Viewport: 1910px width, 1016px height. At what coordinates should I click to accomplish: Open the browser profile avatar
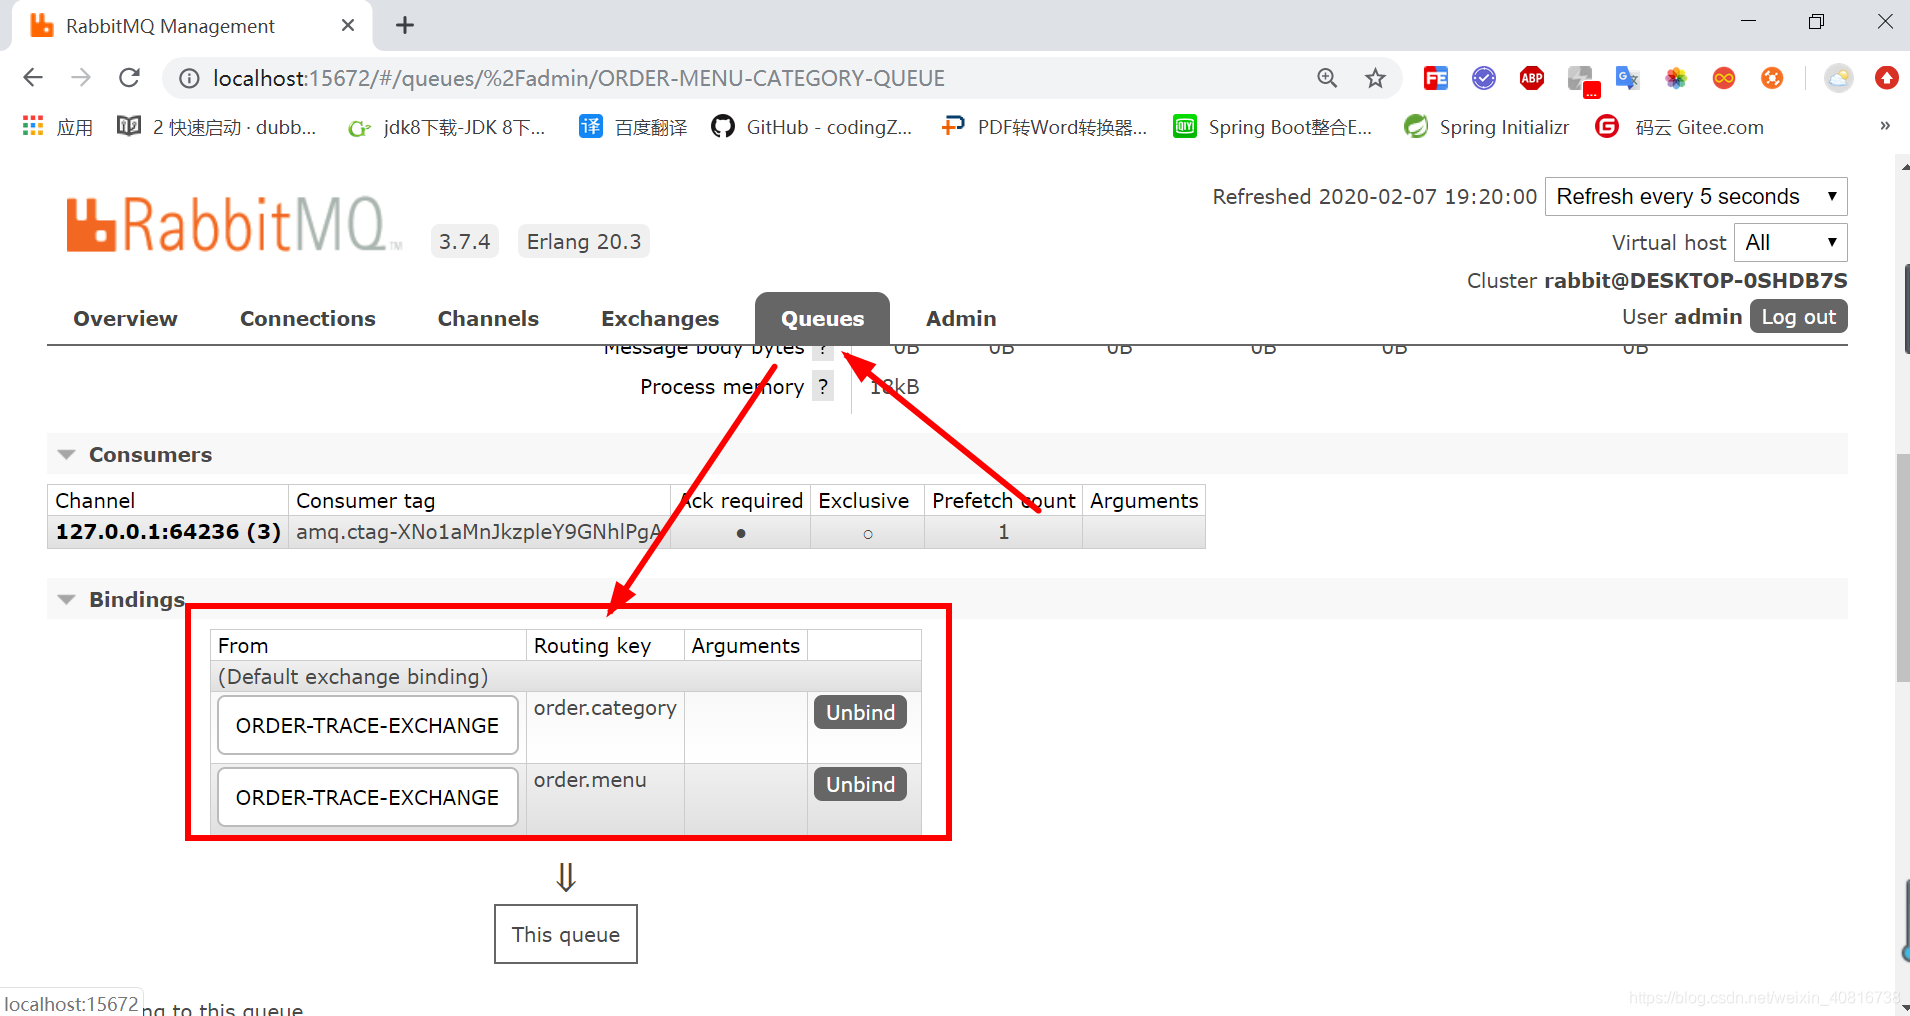point(1838,78)
